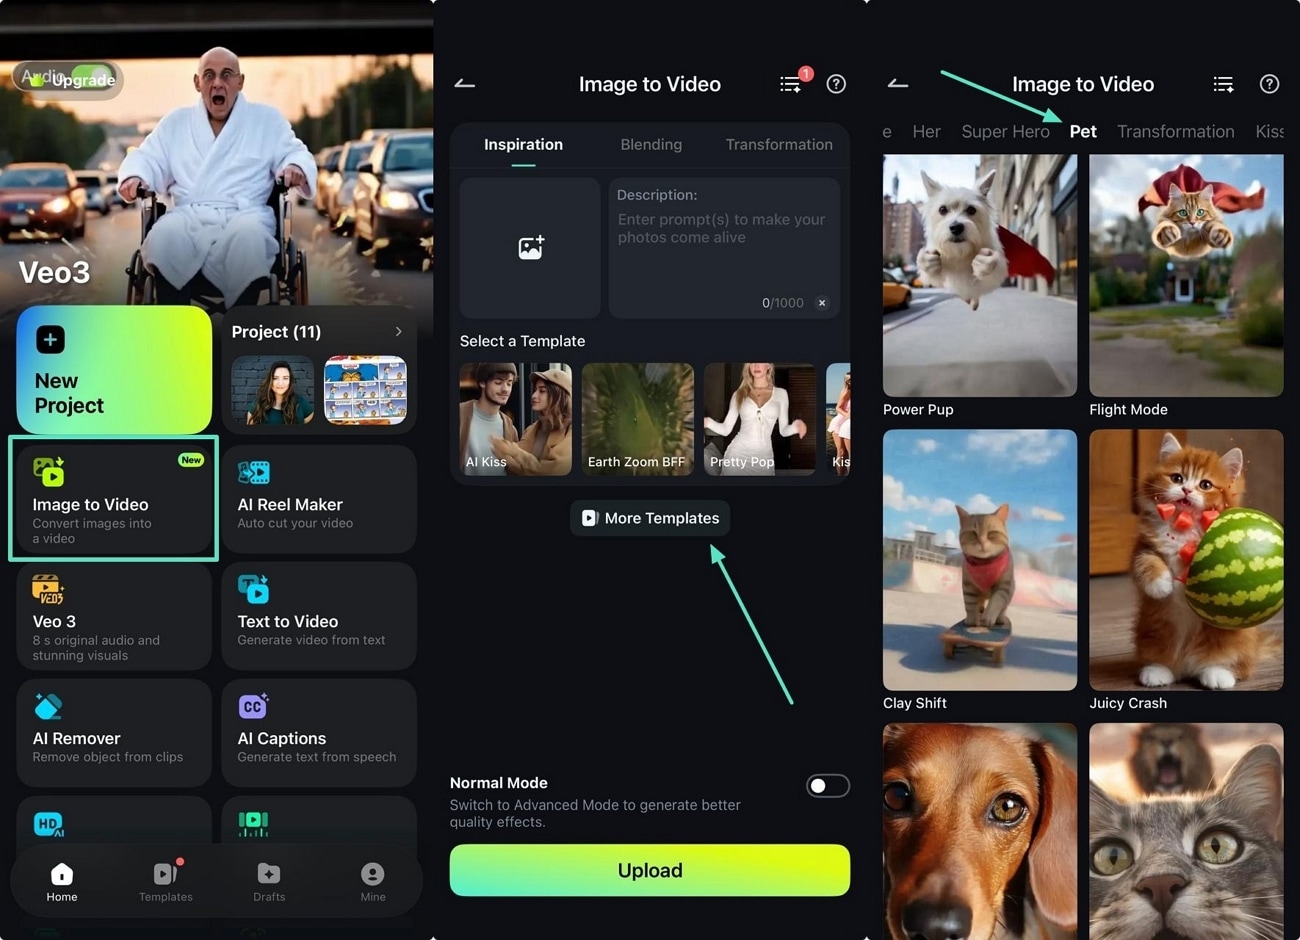Open the Text to Video icon
This screenshot has width=1300, height=940.
click(254, 589)
